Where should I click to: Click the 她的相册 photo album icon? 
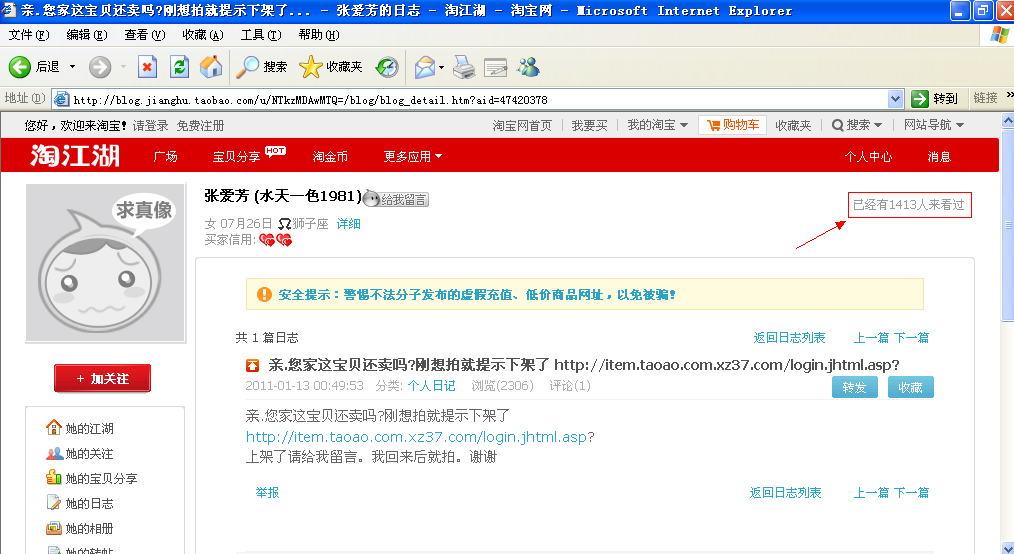(x=54, y=528)
